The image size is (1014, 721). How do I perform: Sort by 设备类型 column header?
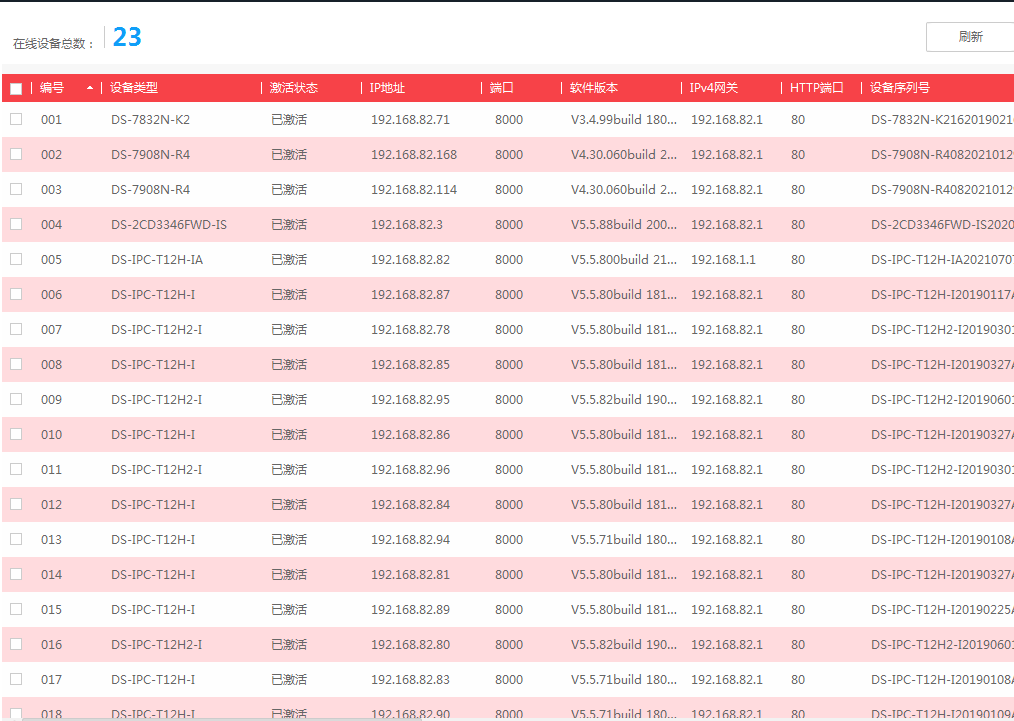pyautogui.click(x=134, y=88)
